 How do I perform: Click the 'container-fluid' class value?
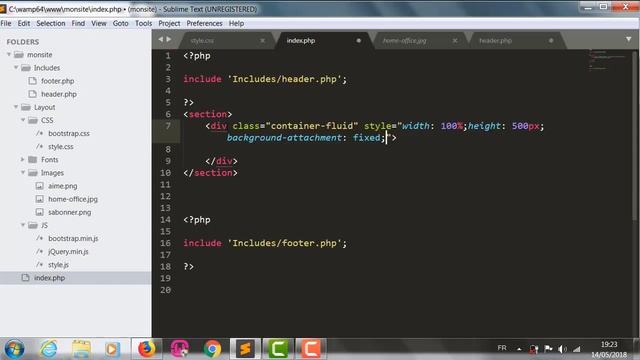point(312,126)
